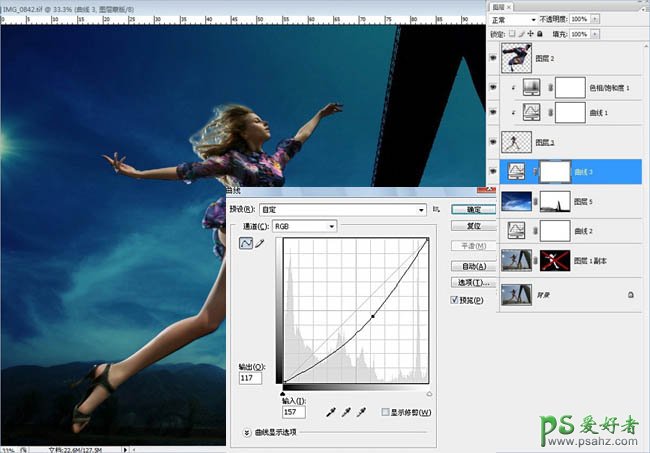Select the pencil draw-curve tool
The image size is (650, 453).
pos(261,243)
